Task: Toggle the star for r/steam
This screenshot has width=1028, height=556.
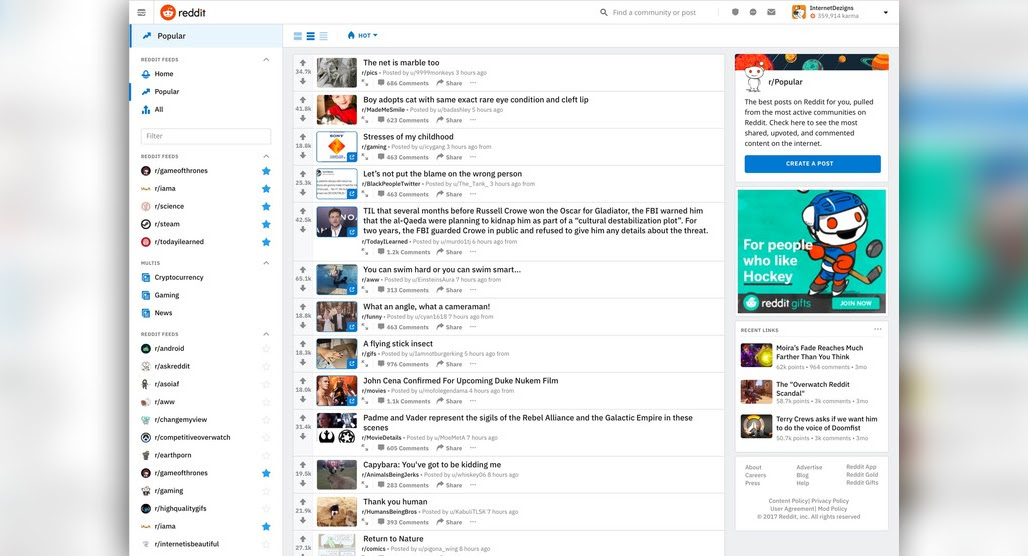Action: point(266,224)
